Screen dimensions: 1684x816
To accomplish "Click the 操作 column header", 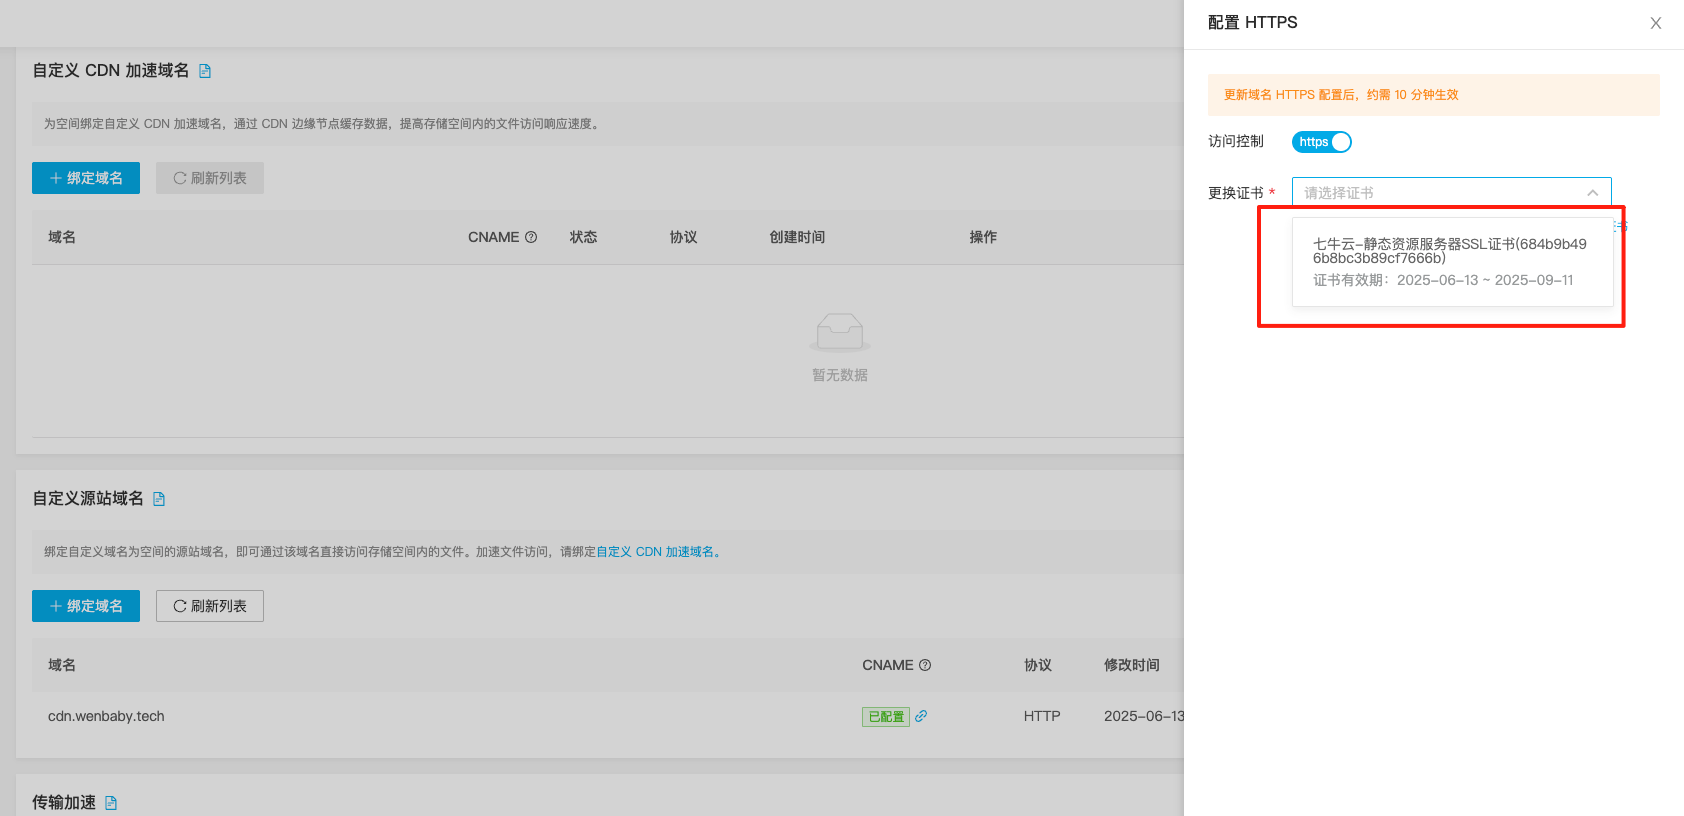I will click(x=984, y=237).
